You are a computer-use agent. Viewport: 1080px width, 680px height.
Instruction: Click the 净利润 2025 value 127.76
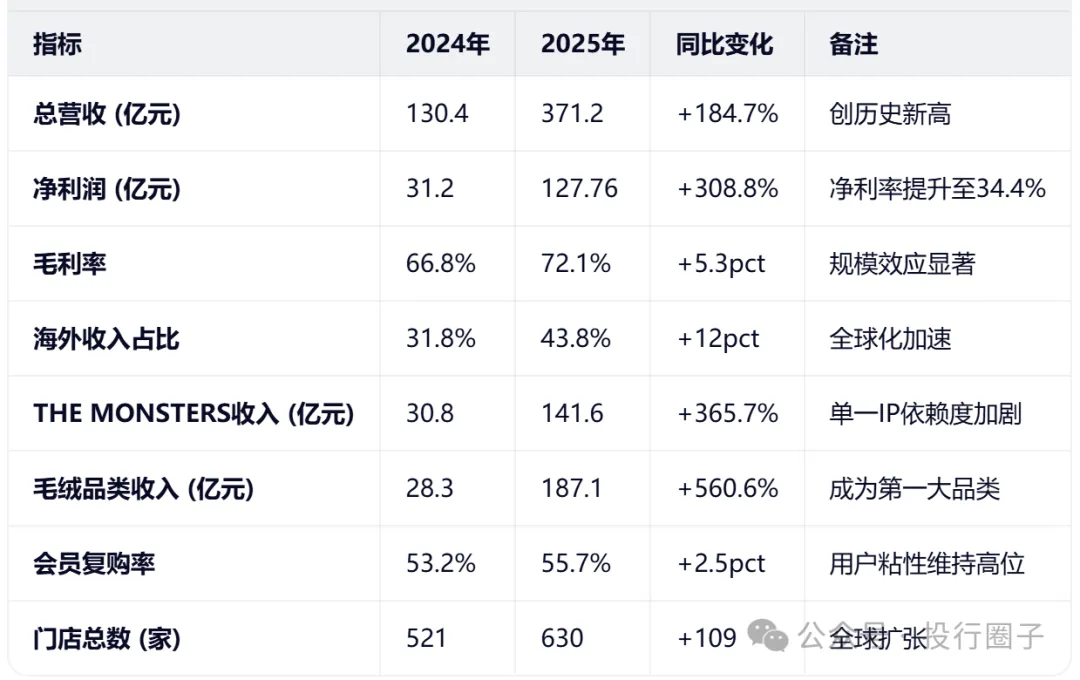coord(579,189)
